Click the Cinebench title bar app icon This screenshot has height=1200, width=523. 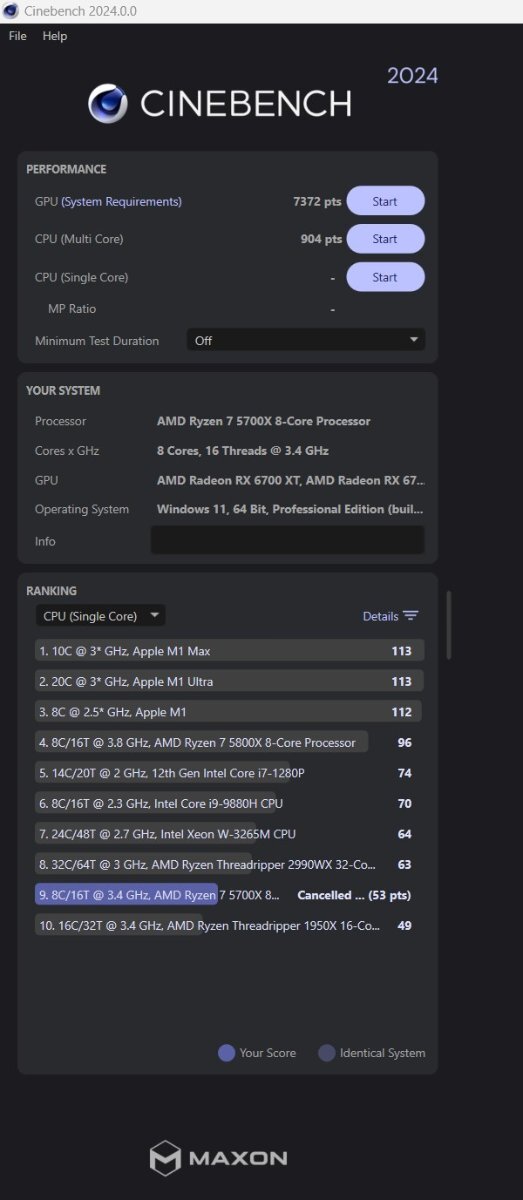(x=10, y=11)
